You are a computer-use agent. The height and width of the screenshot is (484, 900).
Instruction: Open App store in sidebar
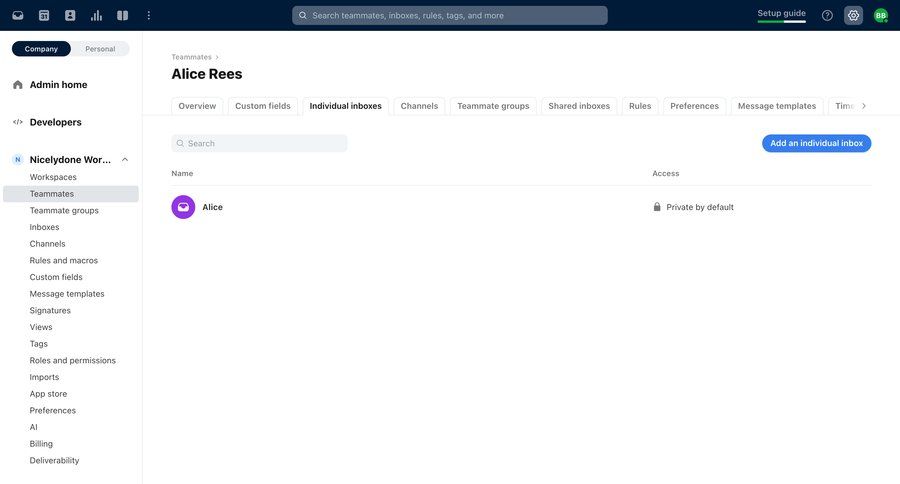pos(48,393)
